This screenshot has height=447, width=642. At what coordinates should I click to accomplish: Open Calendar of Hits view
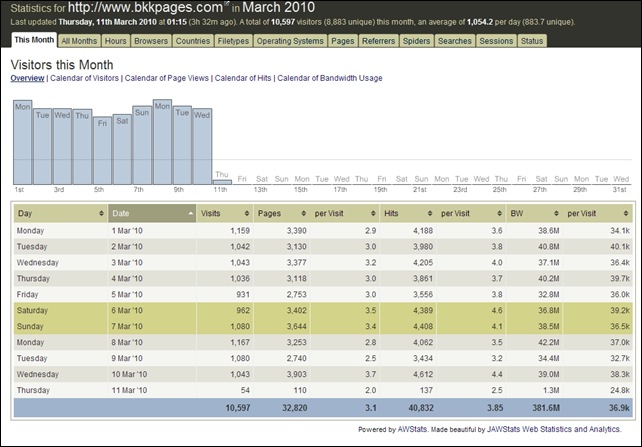(243, 78)
